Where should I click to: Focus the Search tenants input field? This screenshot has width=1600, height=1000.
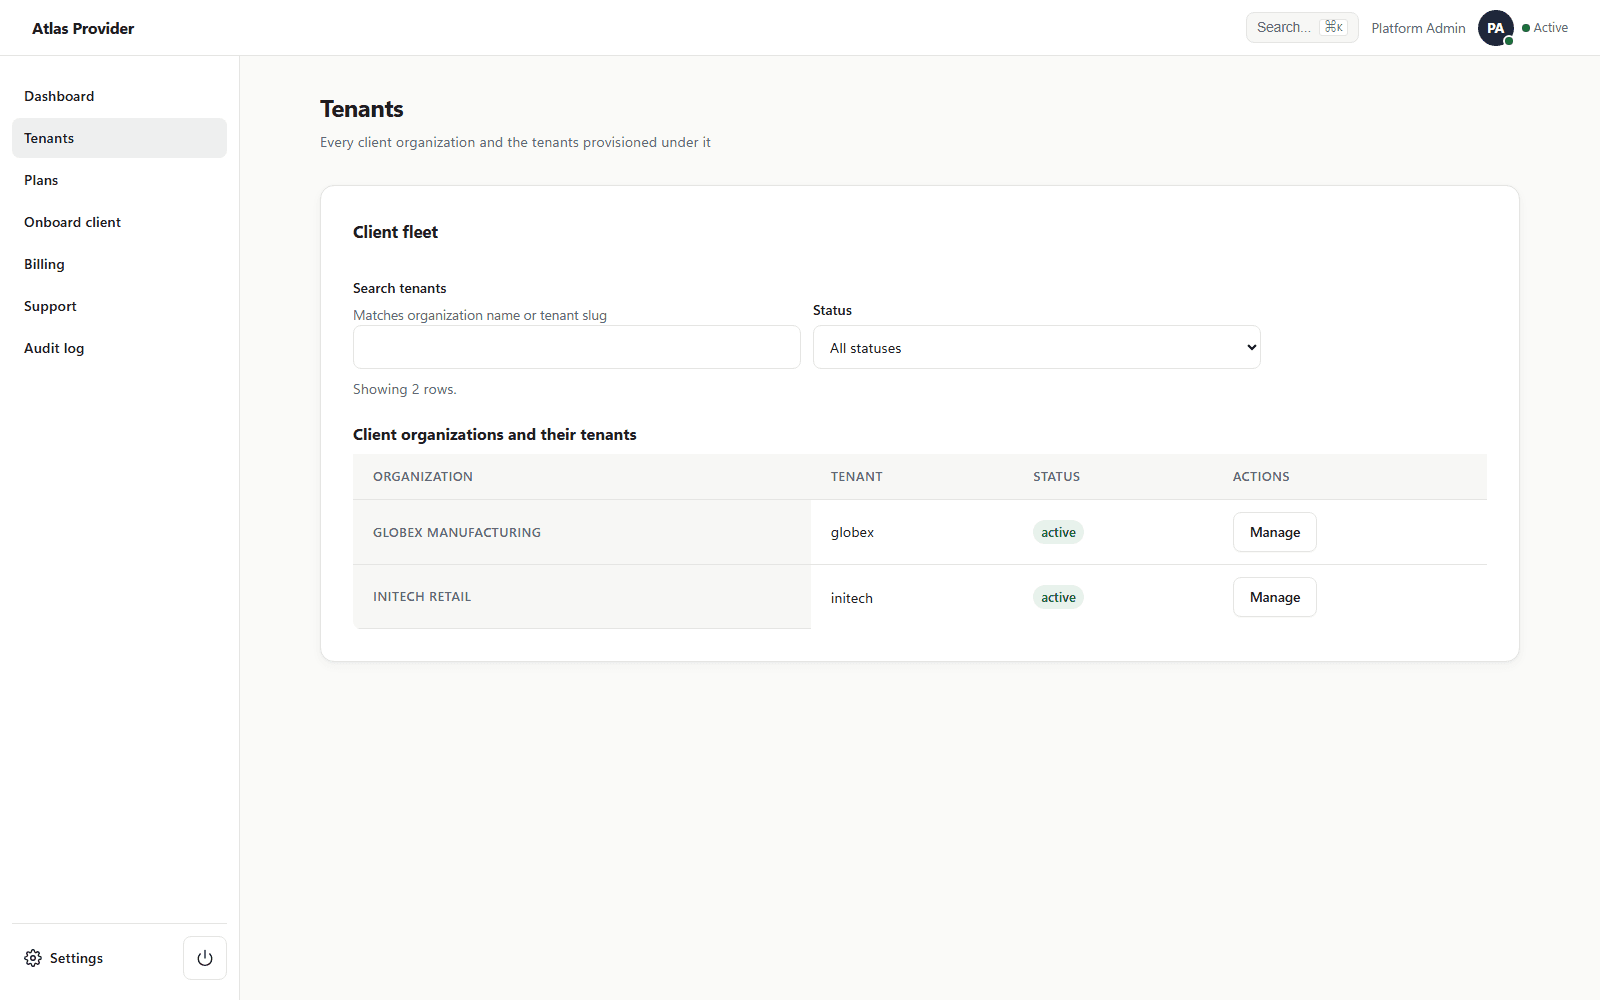pyautogui.click(x=577, y=347)
